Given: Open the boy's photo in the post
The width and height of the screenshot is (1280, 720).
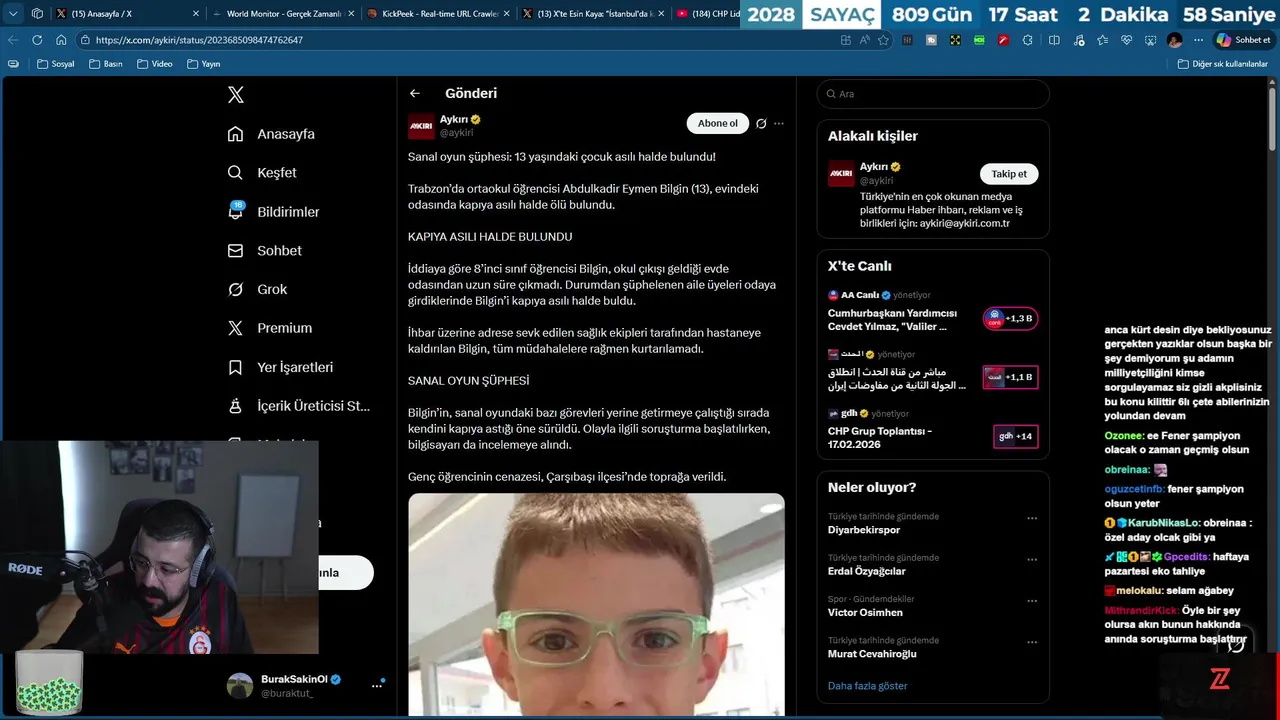Looking at the screenshot, I should coord(596,604).
